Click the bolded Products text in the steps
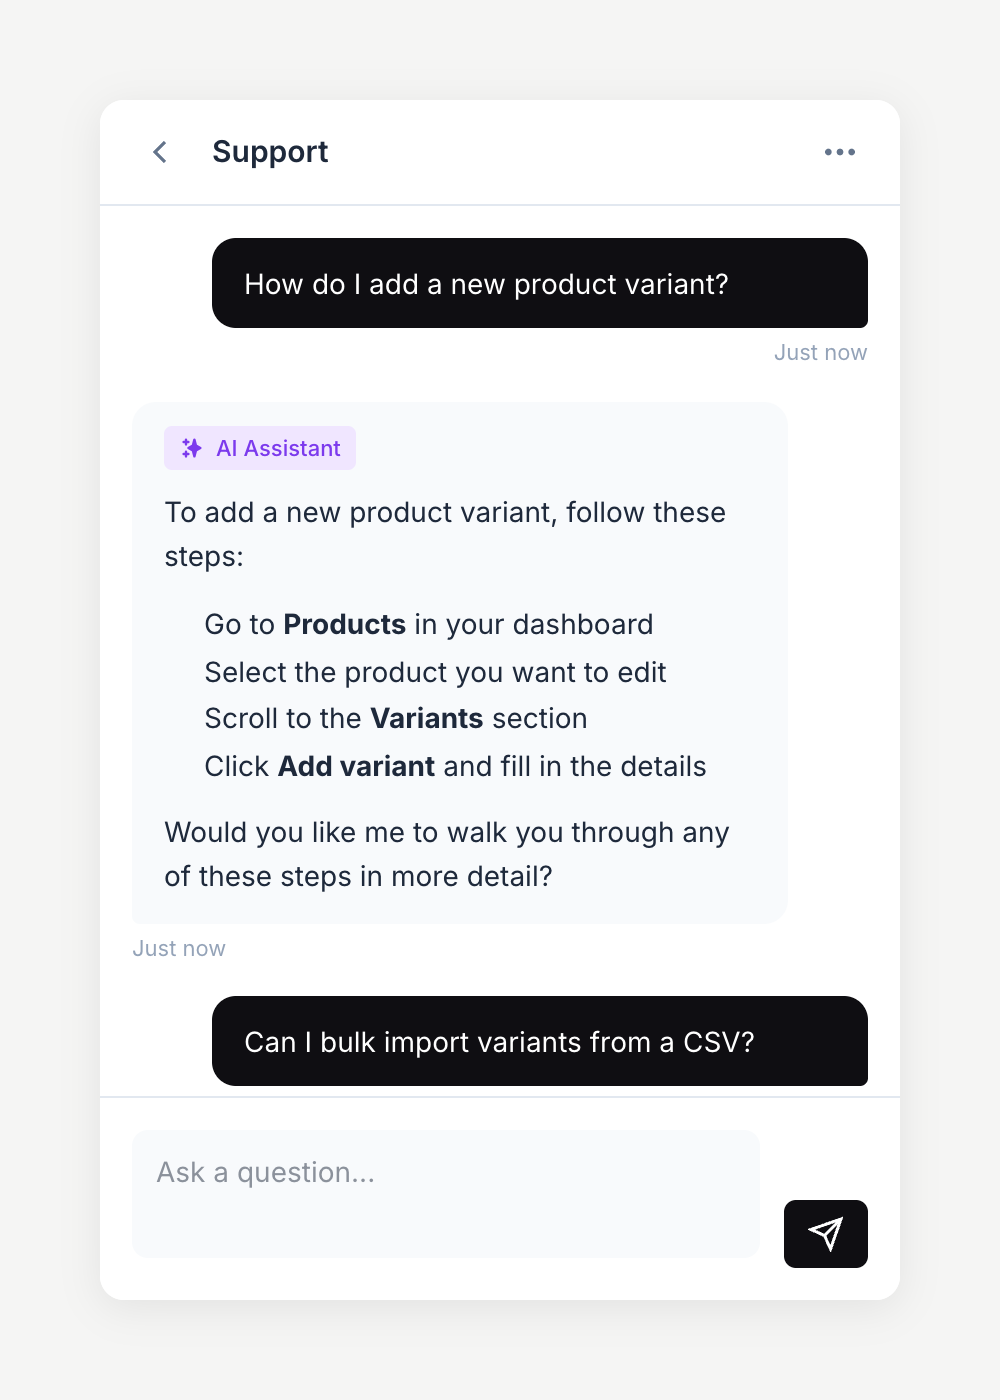This screenshot has width=1000, height=1400. 344,624
